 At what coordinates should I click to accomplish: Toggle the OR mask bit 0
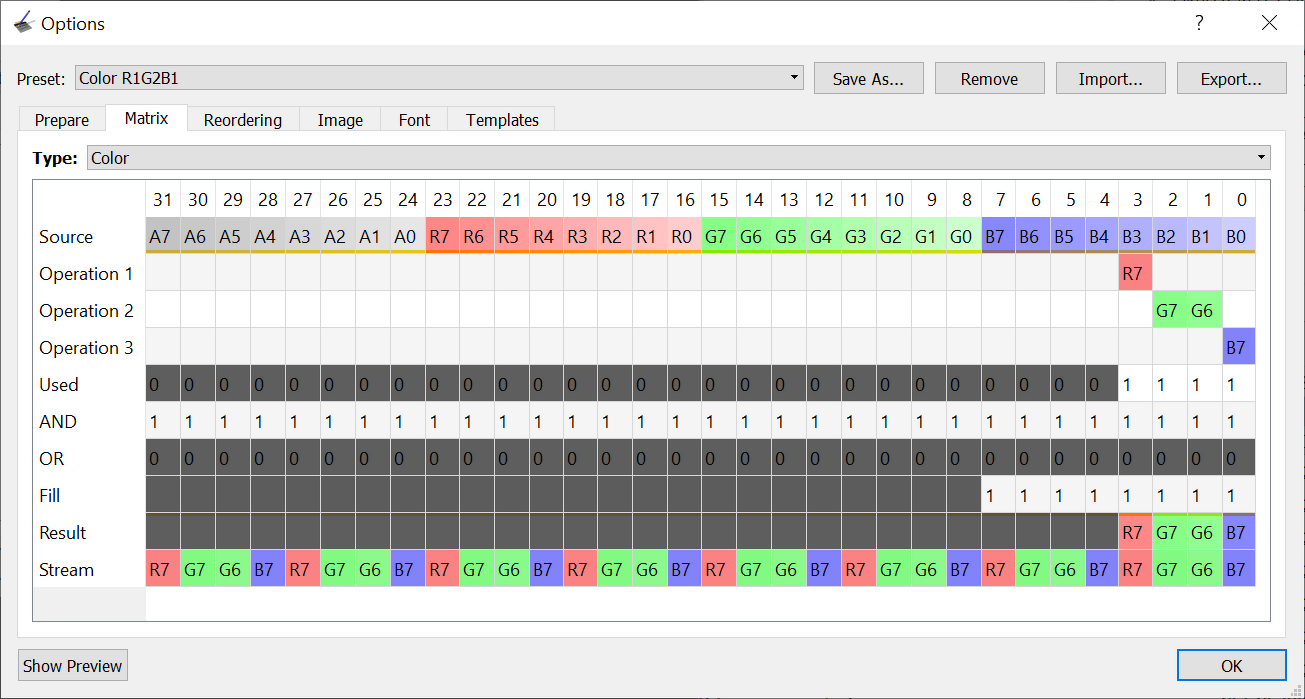coord(1236,458)
